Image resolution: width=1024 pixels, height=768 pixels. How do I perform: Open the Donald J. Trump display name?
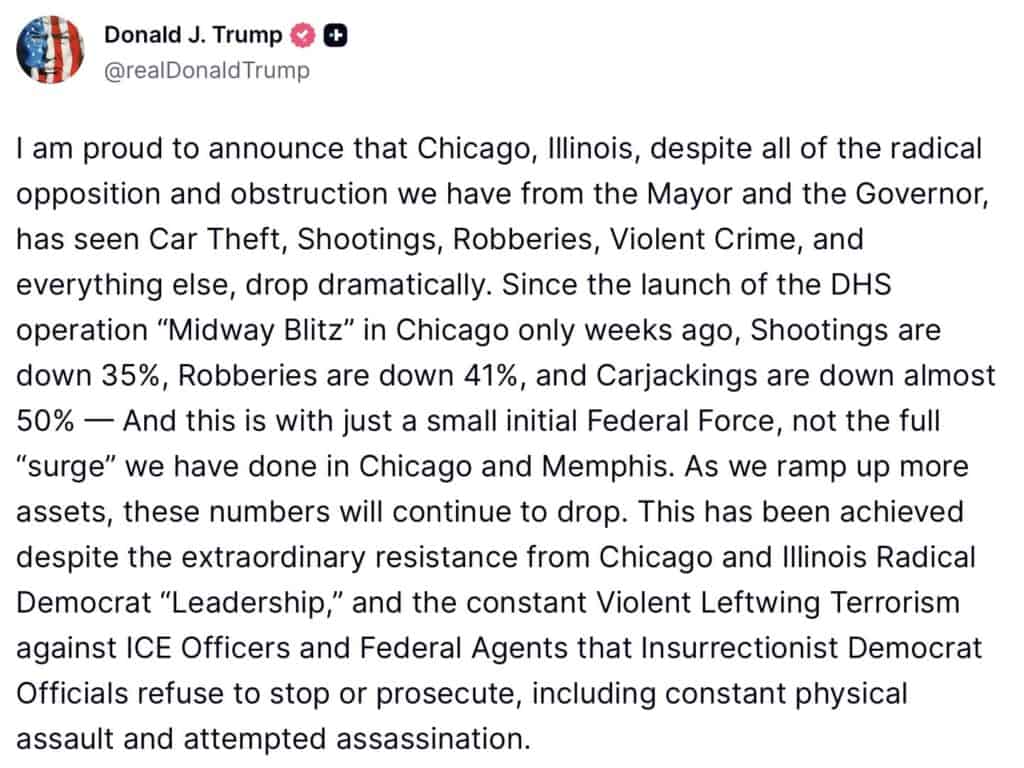(x=194, y=36)
